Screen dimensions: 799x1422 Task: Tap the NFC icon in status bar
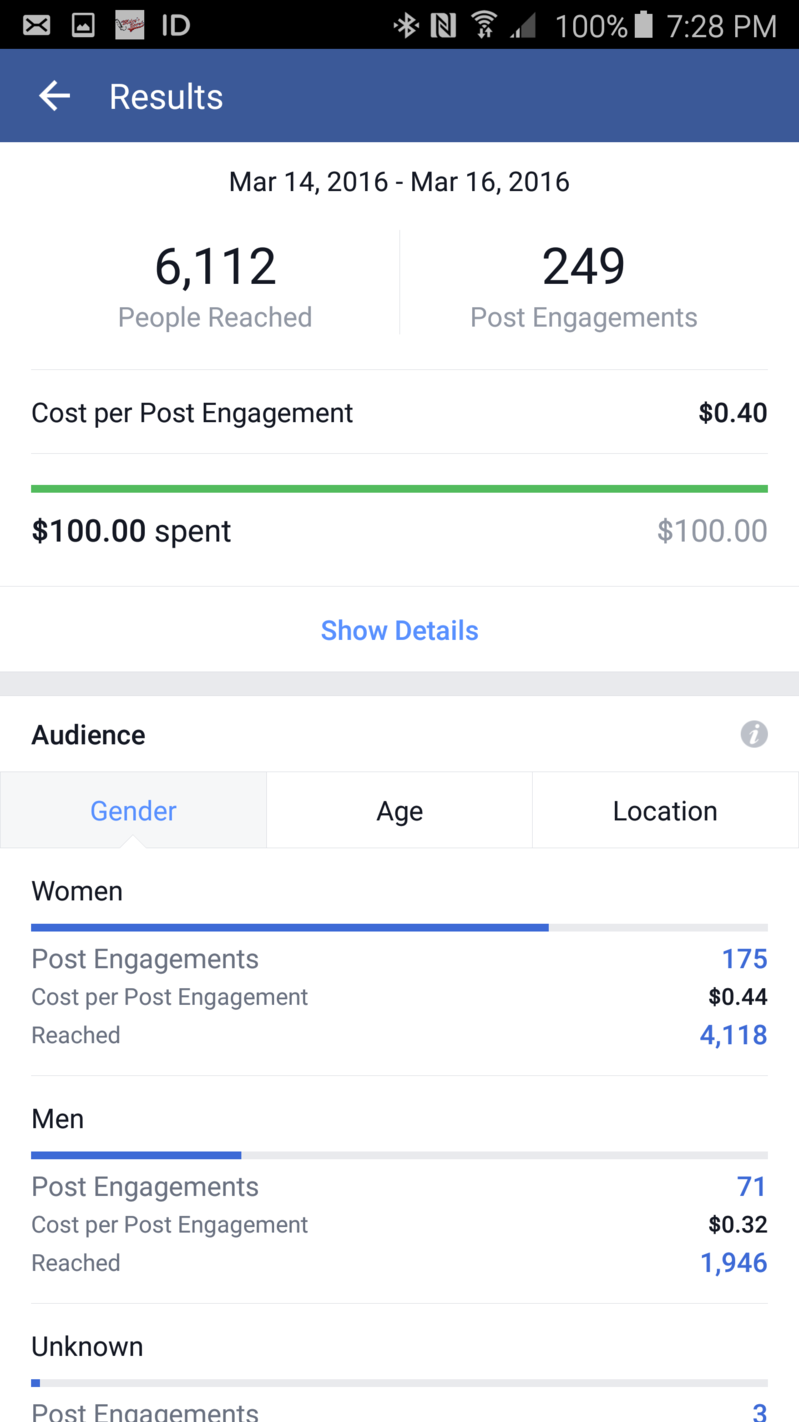click(443, 25)
